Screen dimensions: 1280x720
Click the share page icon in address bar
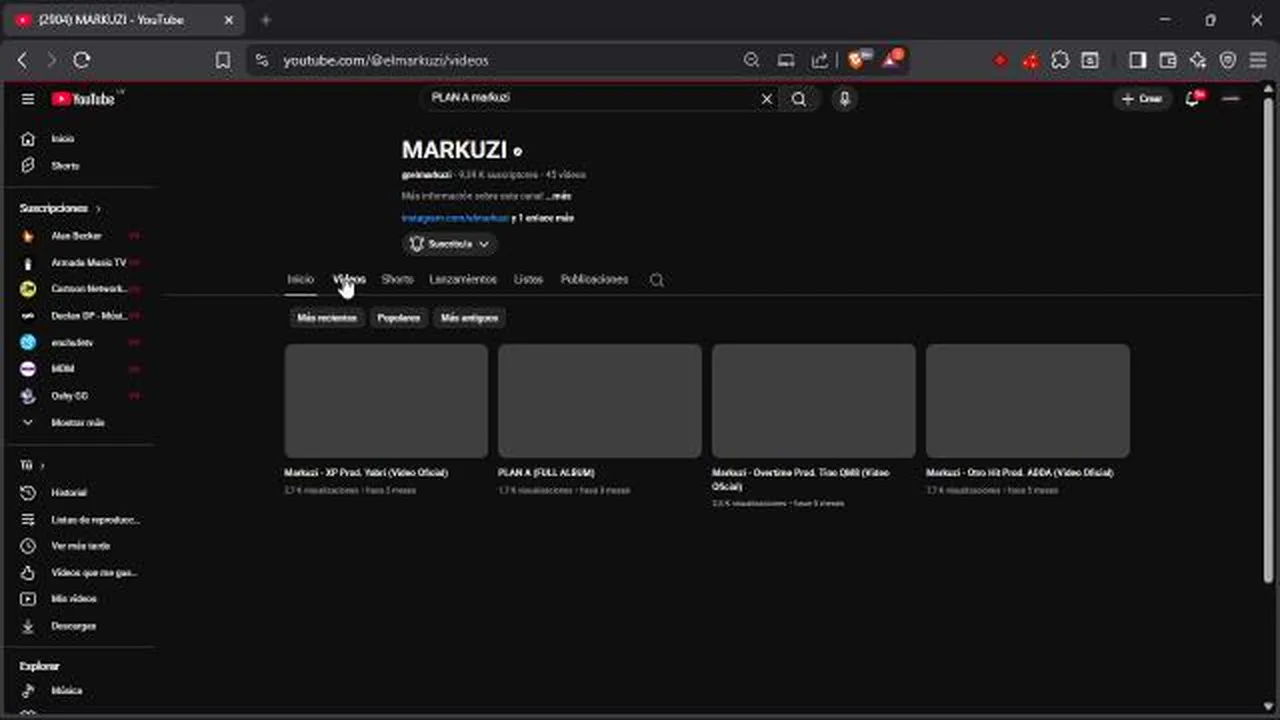(x=820, y=60)
